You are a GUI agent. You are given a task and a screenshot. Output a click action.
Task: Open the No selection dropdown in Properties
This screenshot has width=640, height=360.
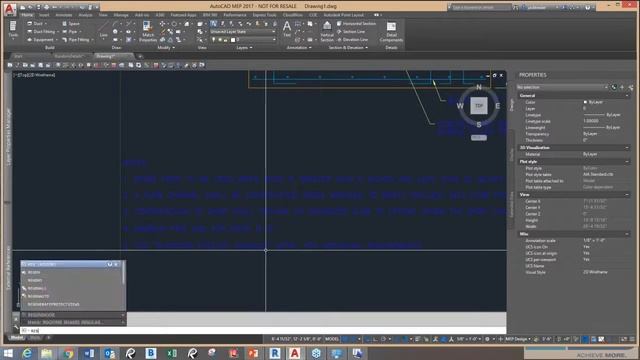[562, 87]
